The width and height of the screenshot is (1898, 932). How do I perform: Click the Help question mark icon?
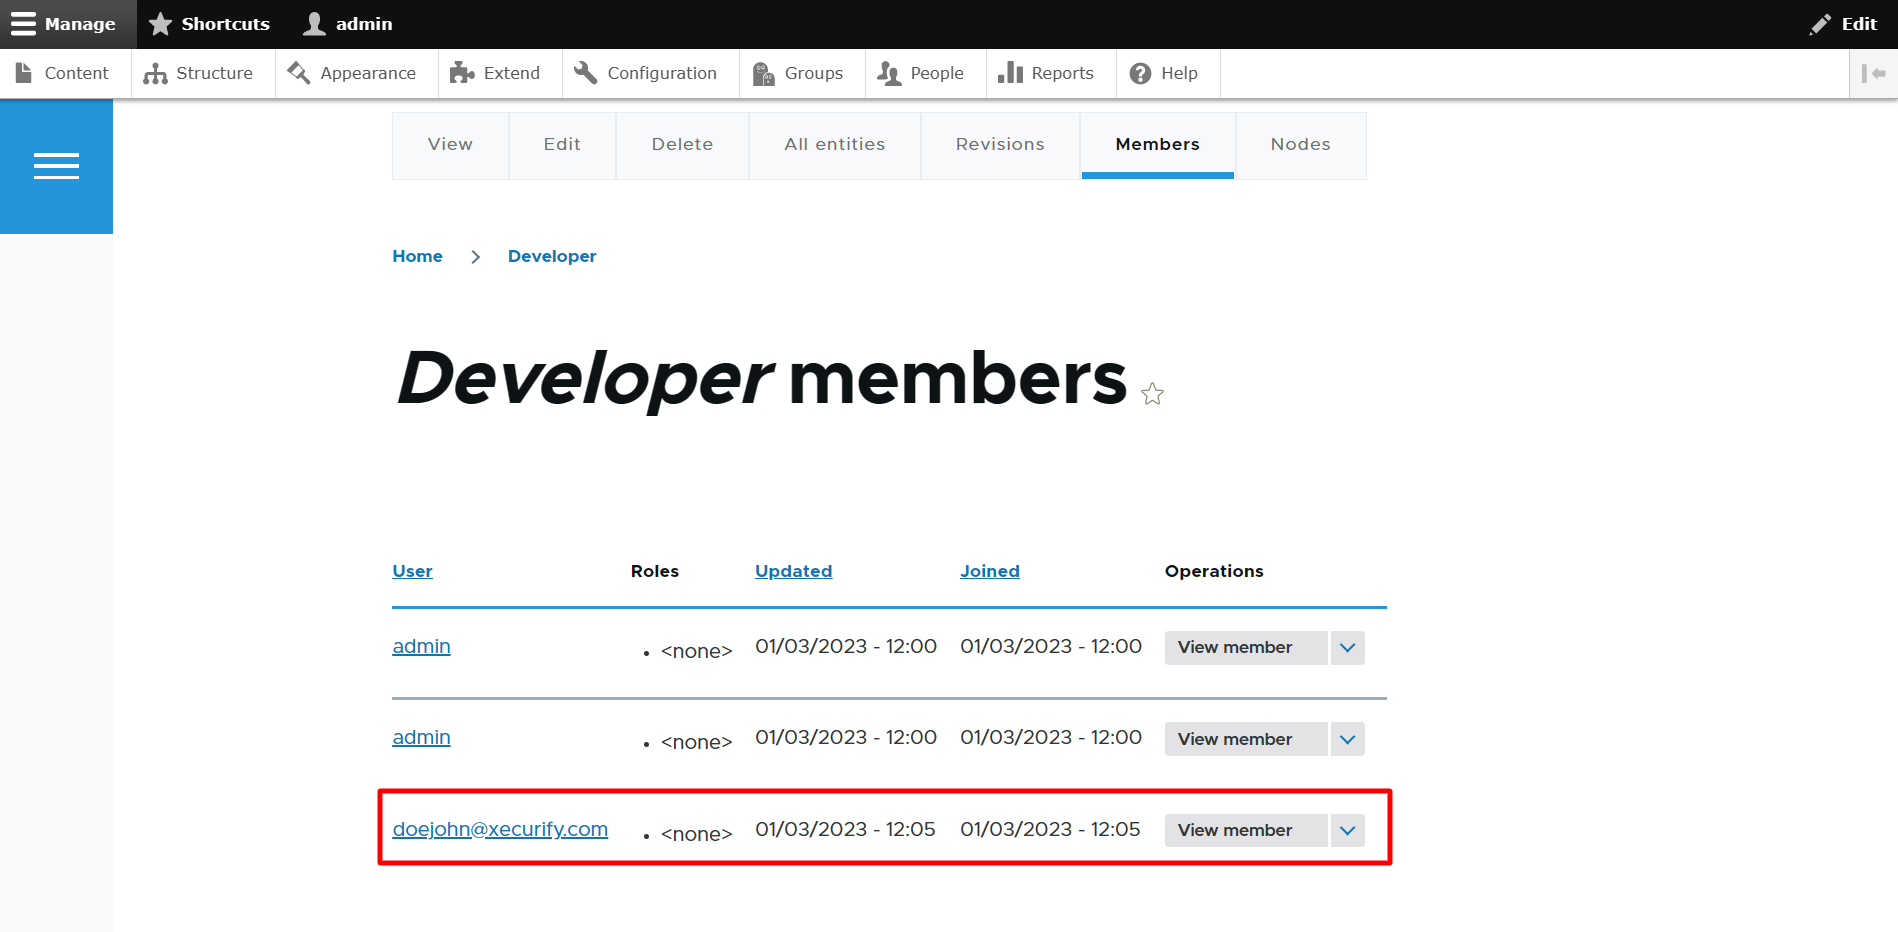click(1140, 73)
